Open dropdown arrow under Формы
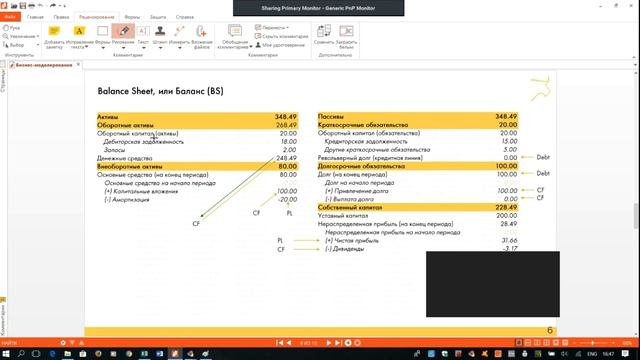The width and height of the screenshot is (640, 360). (x=102, y=48)
